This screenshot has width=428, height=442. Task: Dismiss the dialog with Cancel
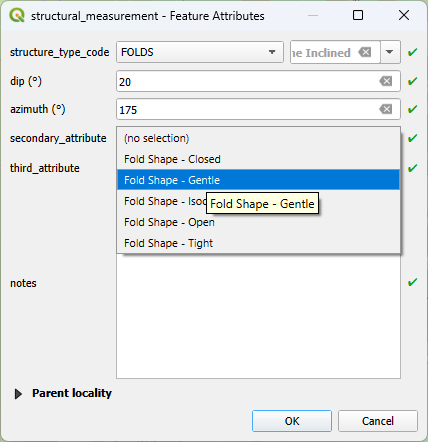coord(378,421)
